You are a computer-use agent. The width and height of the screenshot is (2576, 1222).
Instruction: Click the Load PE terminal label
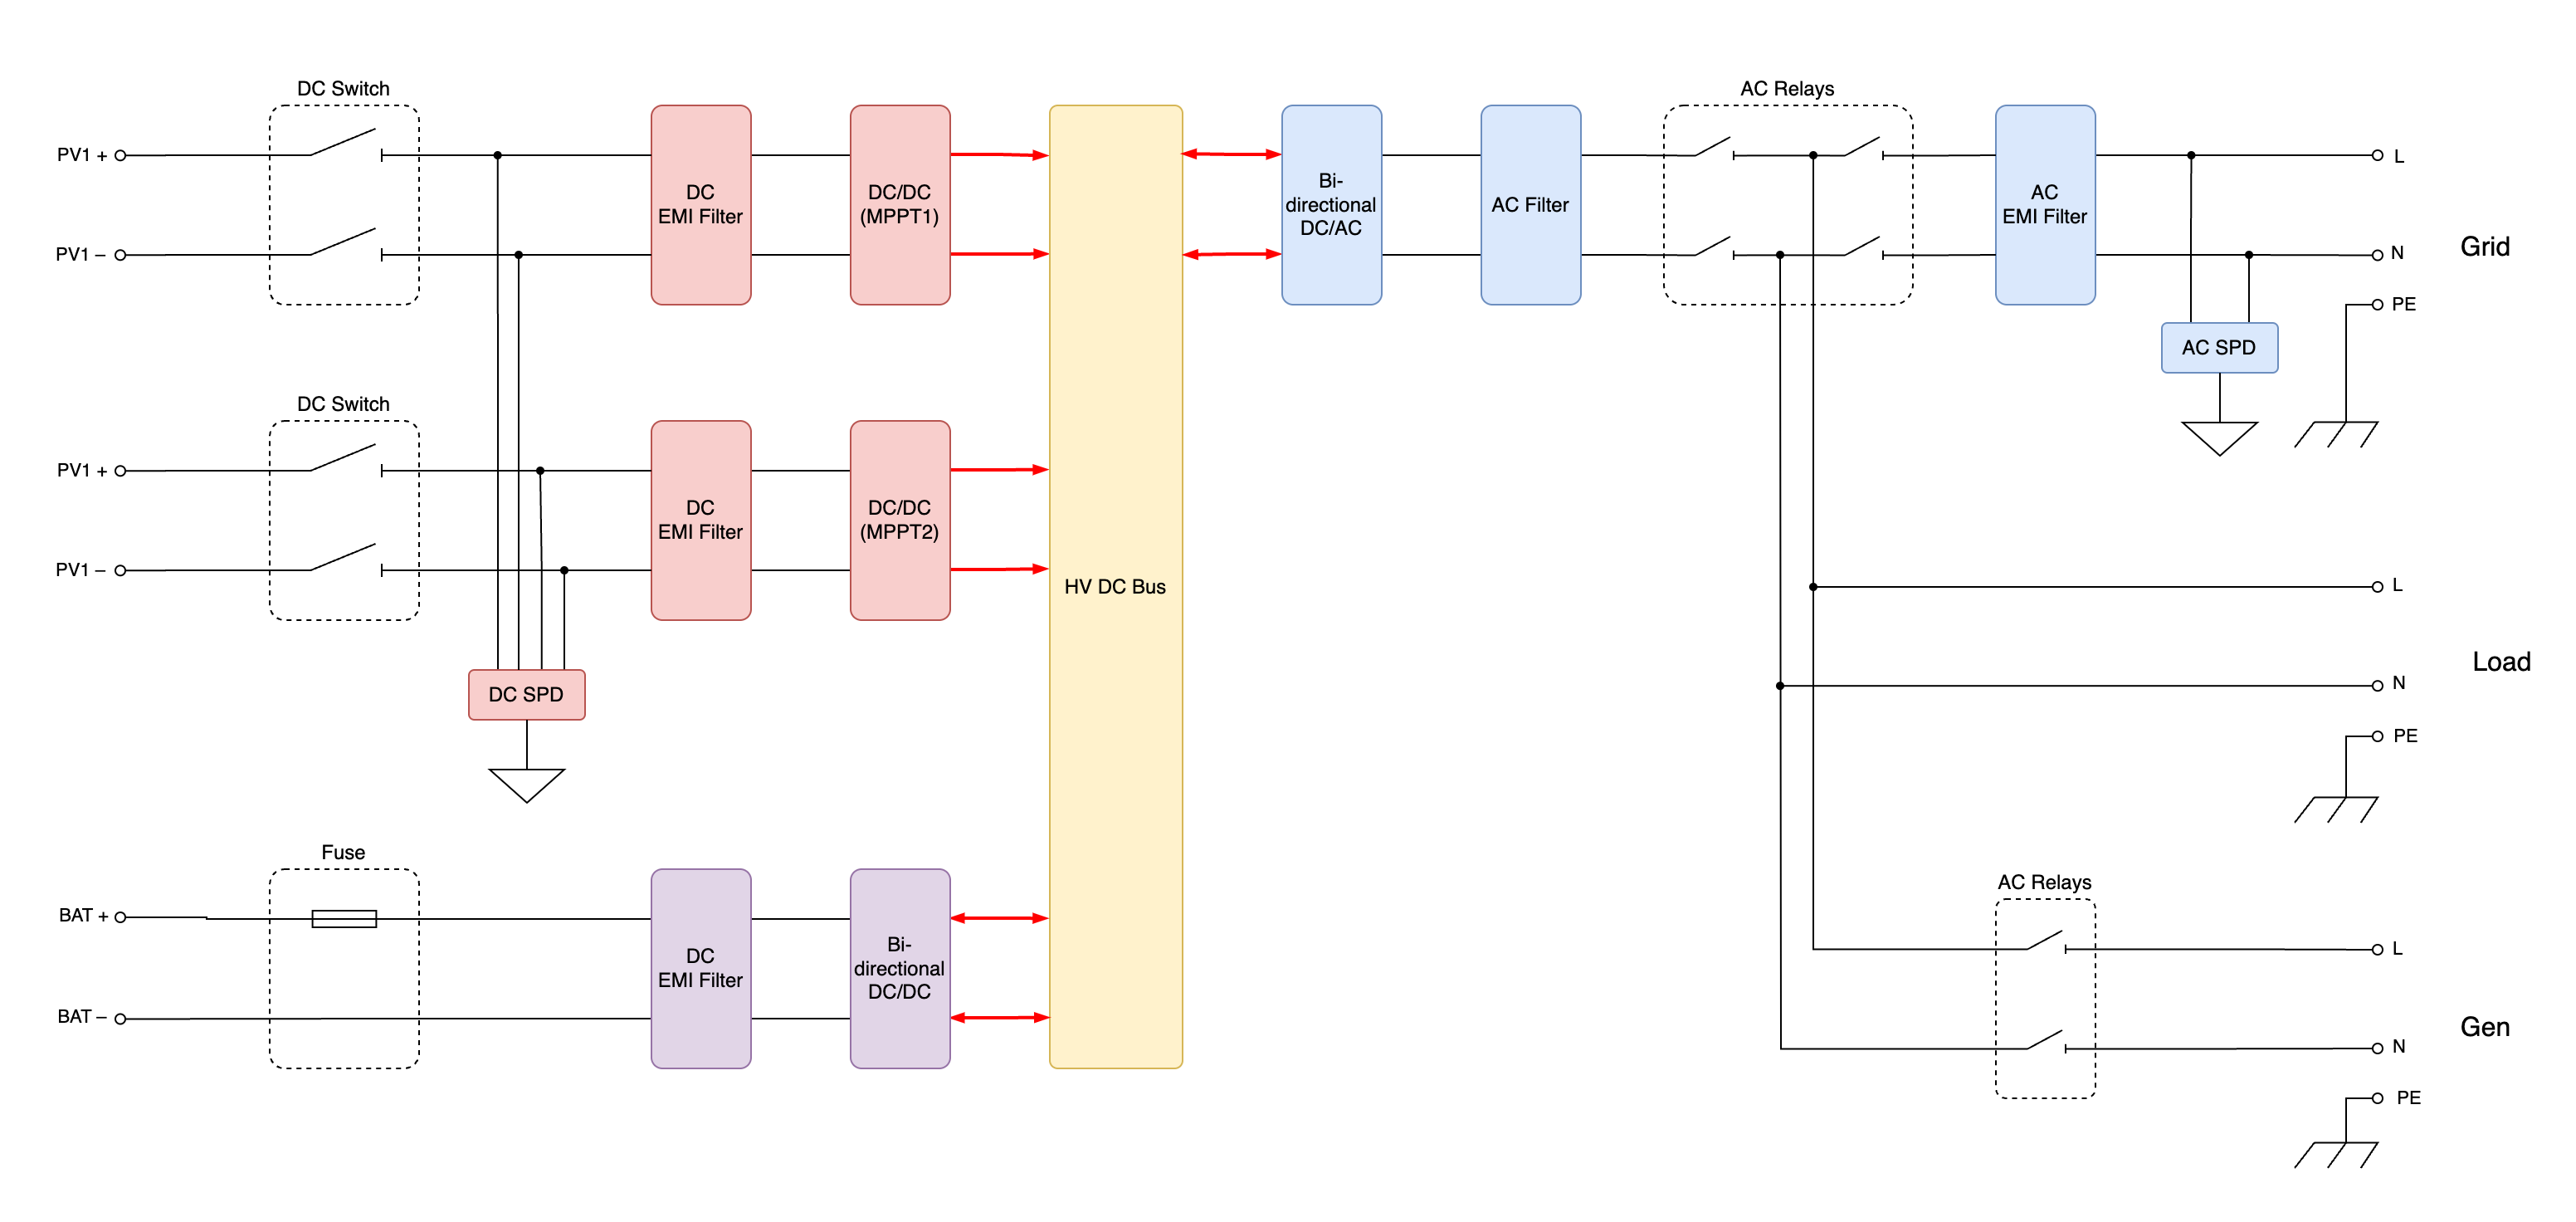click(x=2405, y=736)
